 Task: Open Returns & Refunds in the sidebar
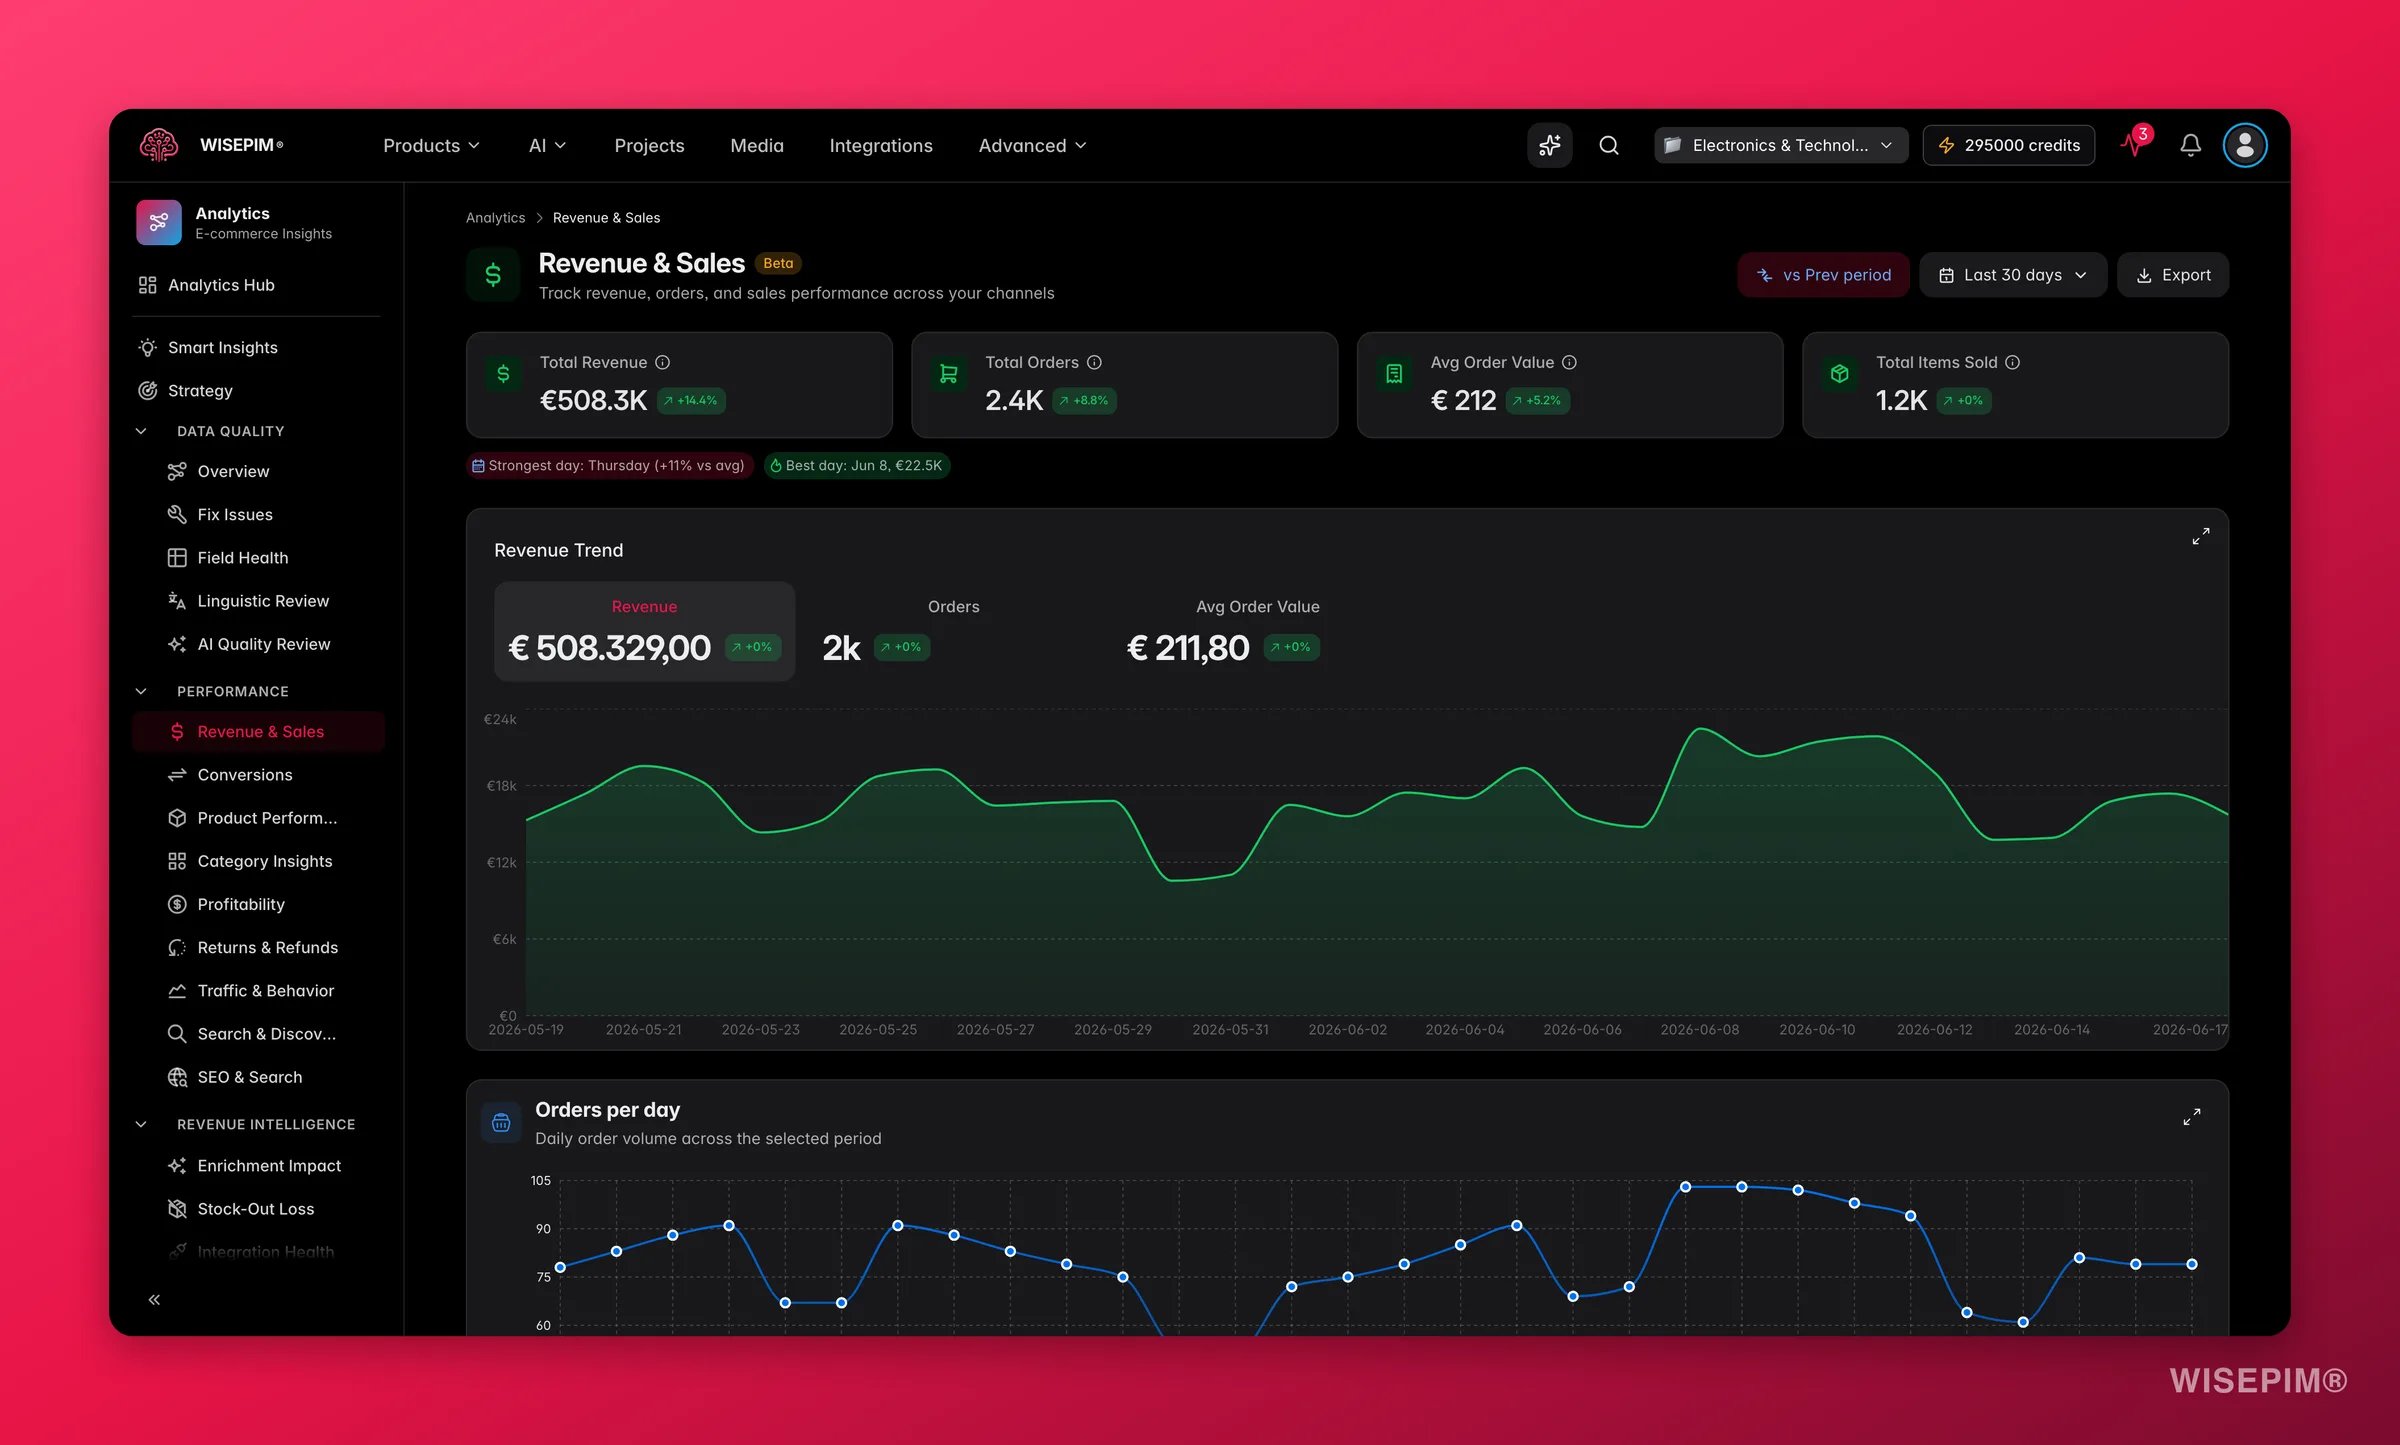[257, 947]
